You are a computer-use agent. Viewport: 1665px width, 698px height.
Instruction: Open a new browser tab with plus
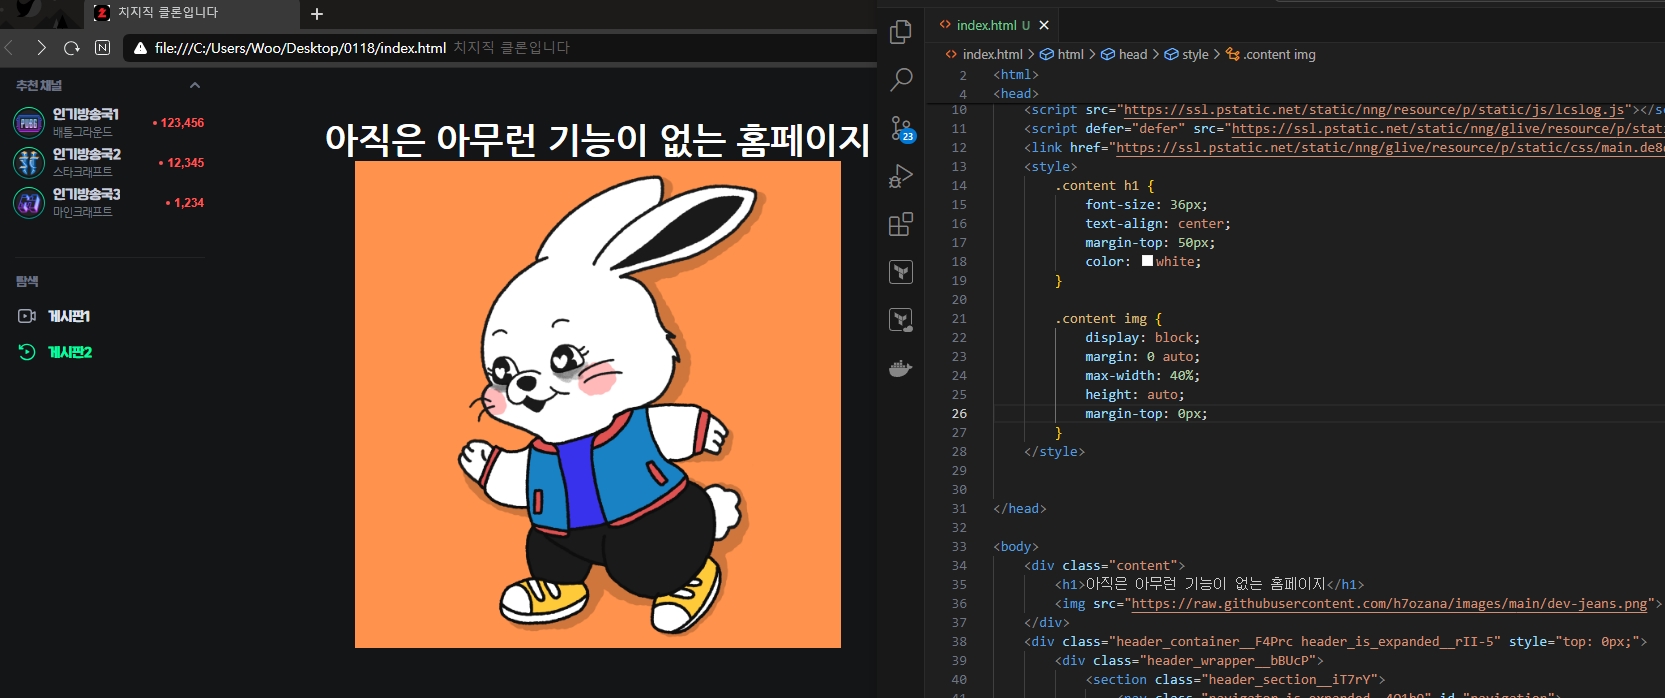[x=317, y=14]
